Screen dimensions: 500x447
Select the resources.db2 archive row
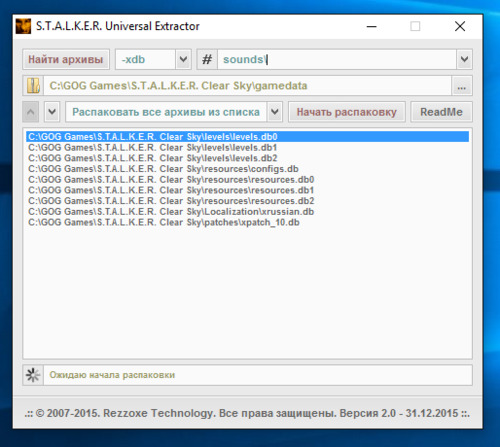[x=248, y=201]
